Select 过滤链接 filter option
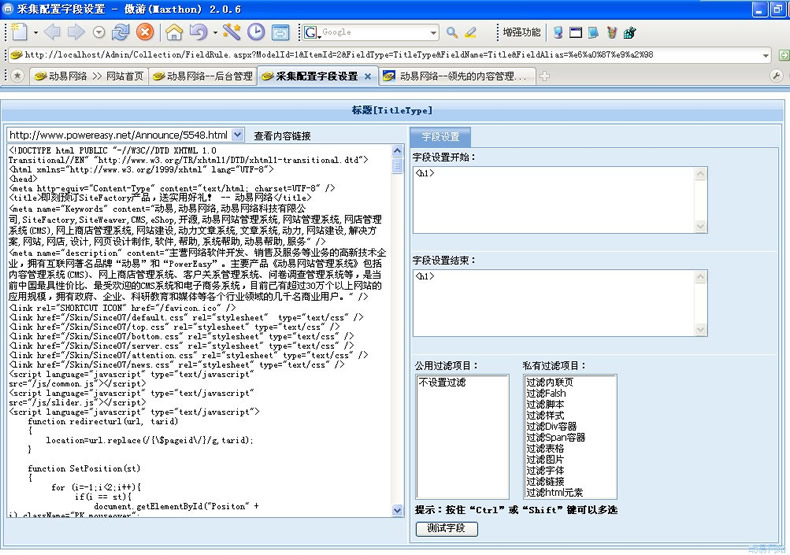The width and height of the screenshot is (790, 555). tap(545, 482)
